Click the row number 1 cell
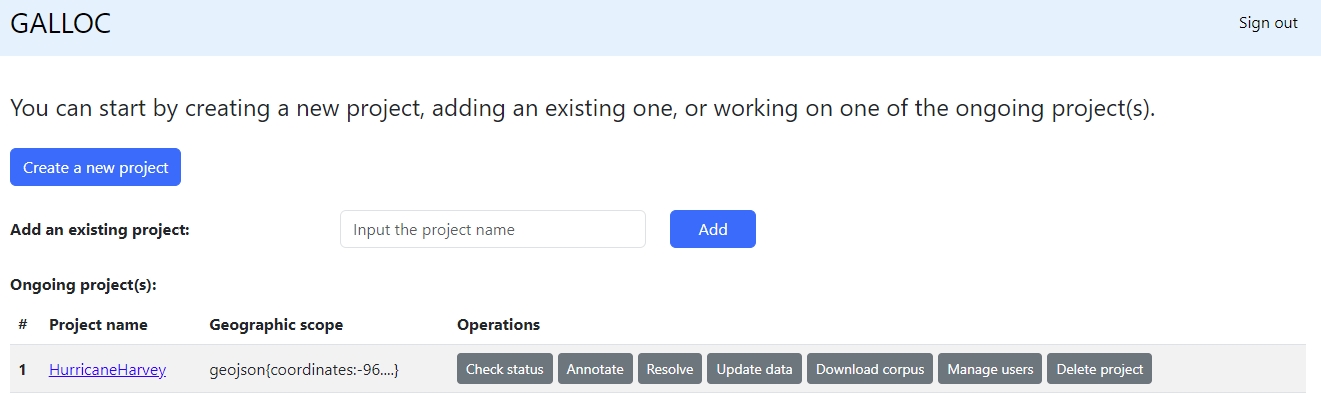 22,369
